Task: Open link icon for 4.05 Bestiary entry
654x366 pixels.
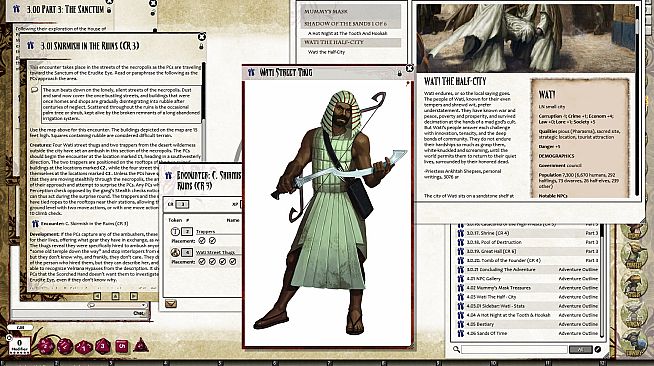Action: [x=460, y=324]
